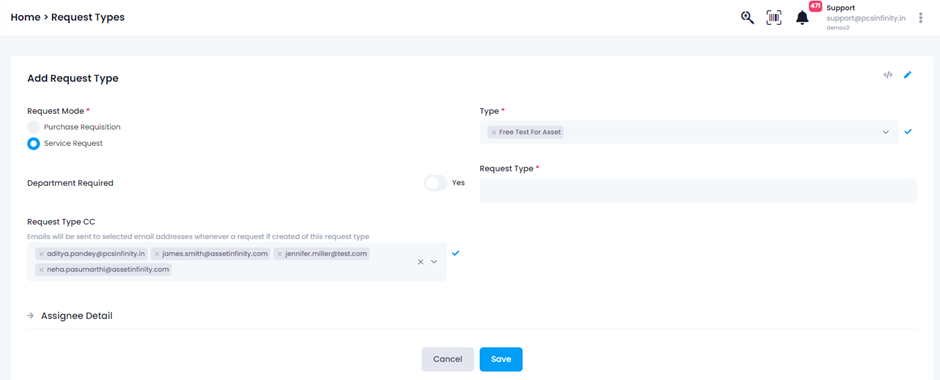Toggle the Department Required switch
Screen dimensions: 940x380
pyautogui.click(x=436, y=183)
